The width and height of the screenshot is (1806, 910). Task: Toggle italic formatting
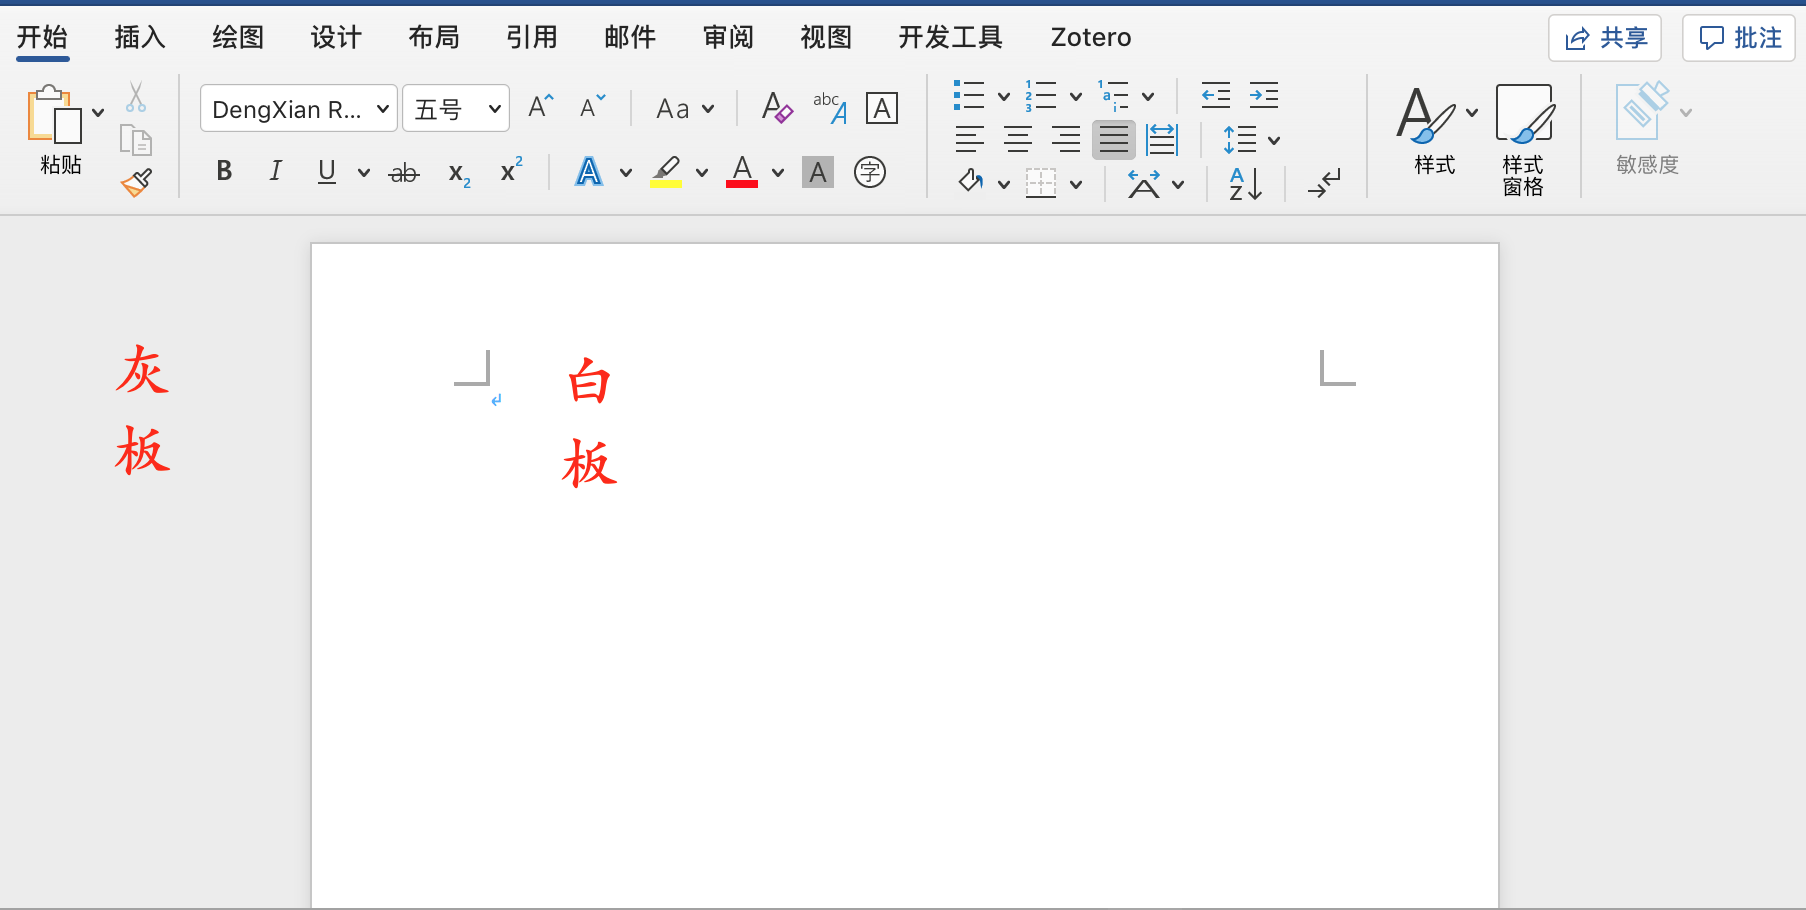[x=276, y=171]
